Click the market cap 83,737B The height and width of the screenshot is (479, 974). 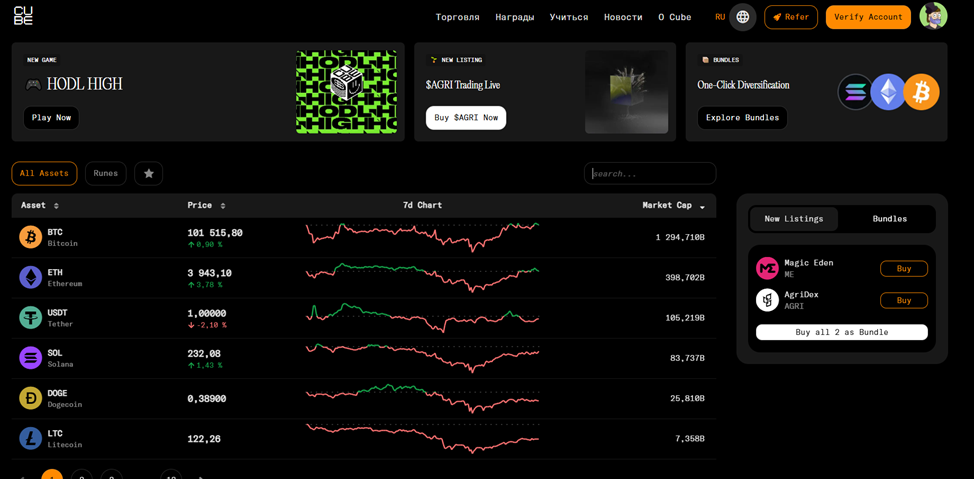(687, 358)
